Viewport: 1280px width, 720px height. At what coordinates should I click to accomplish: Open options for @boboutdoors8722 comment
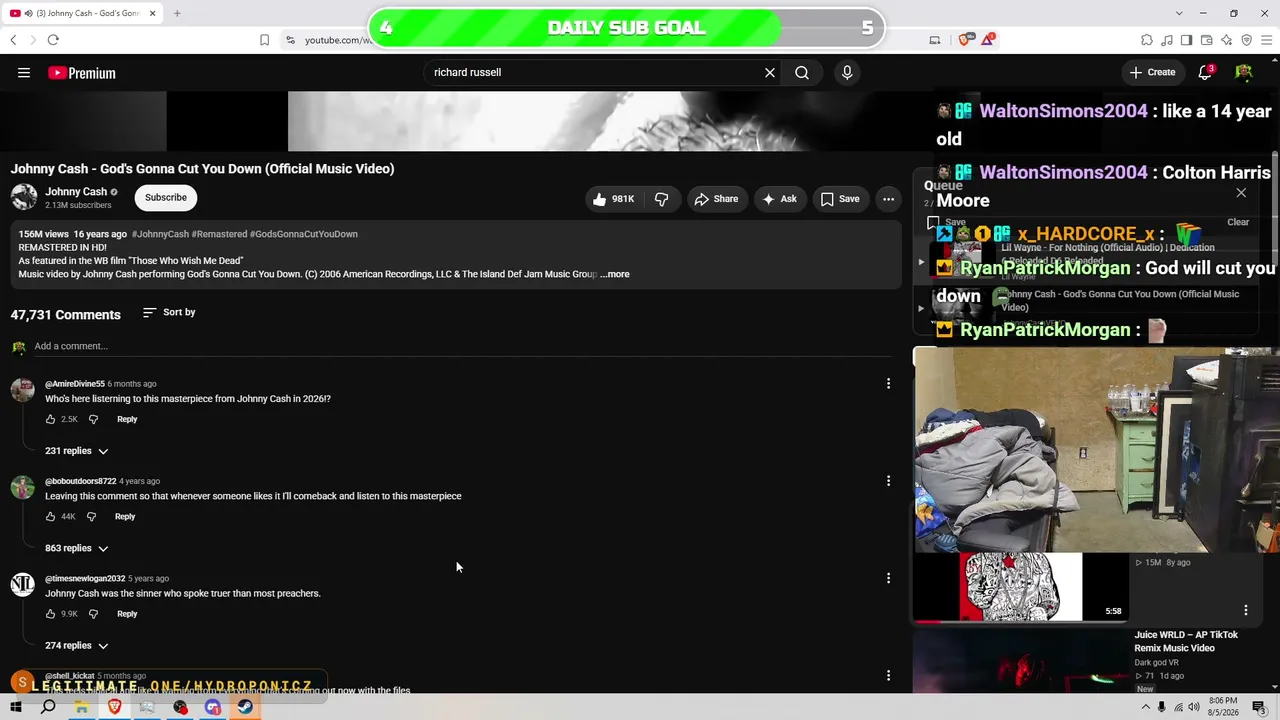click(888, 481)
